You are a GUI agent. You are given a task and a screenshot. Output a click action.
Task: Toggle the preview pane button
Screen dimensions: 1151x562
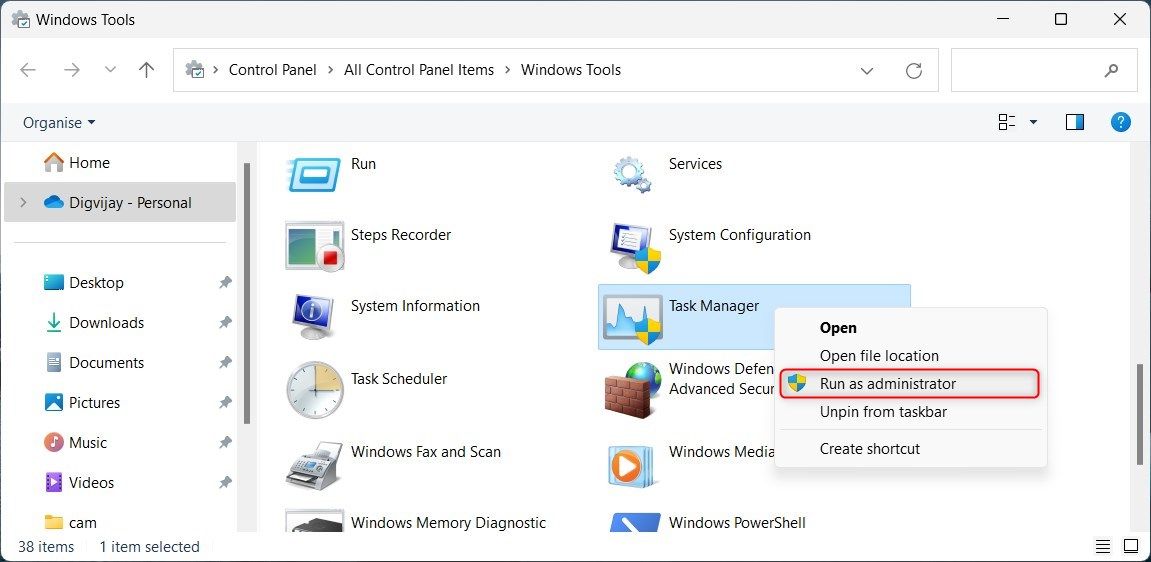click(x=1075, y=122)
